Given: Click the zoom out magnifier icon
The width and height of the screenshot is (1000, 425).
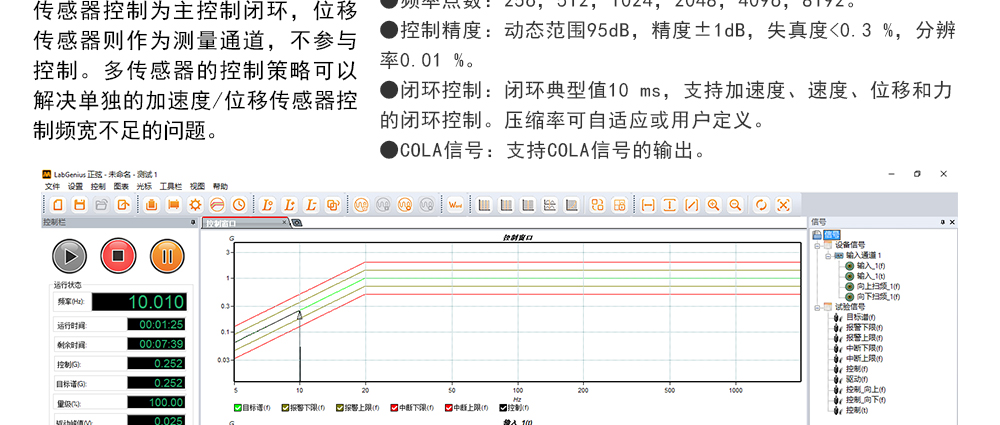Looking at the screenshot, I should point(735,204).
